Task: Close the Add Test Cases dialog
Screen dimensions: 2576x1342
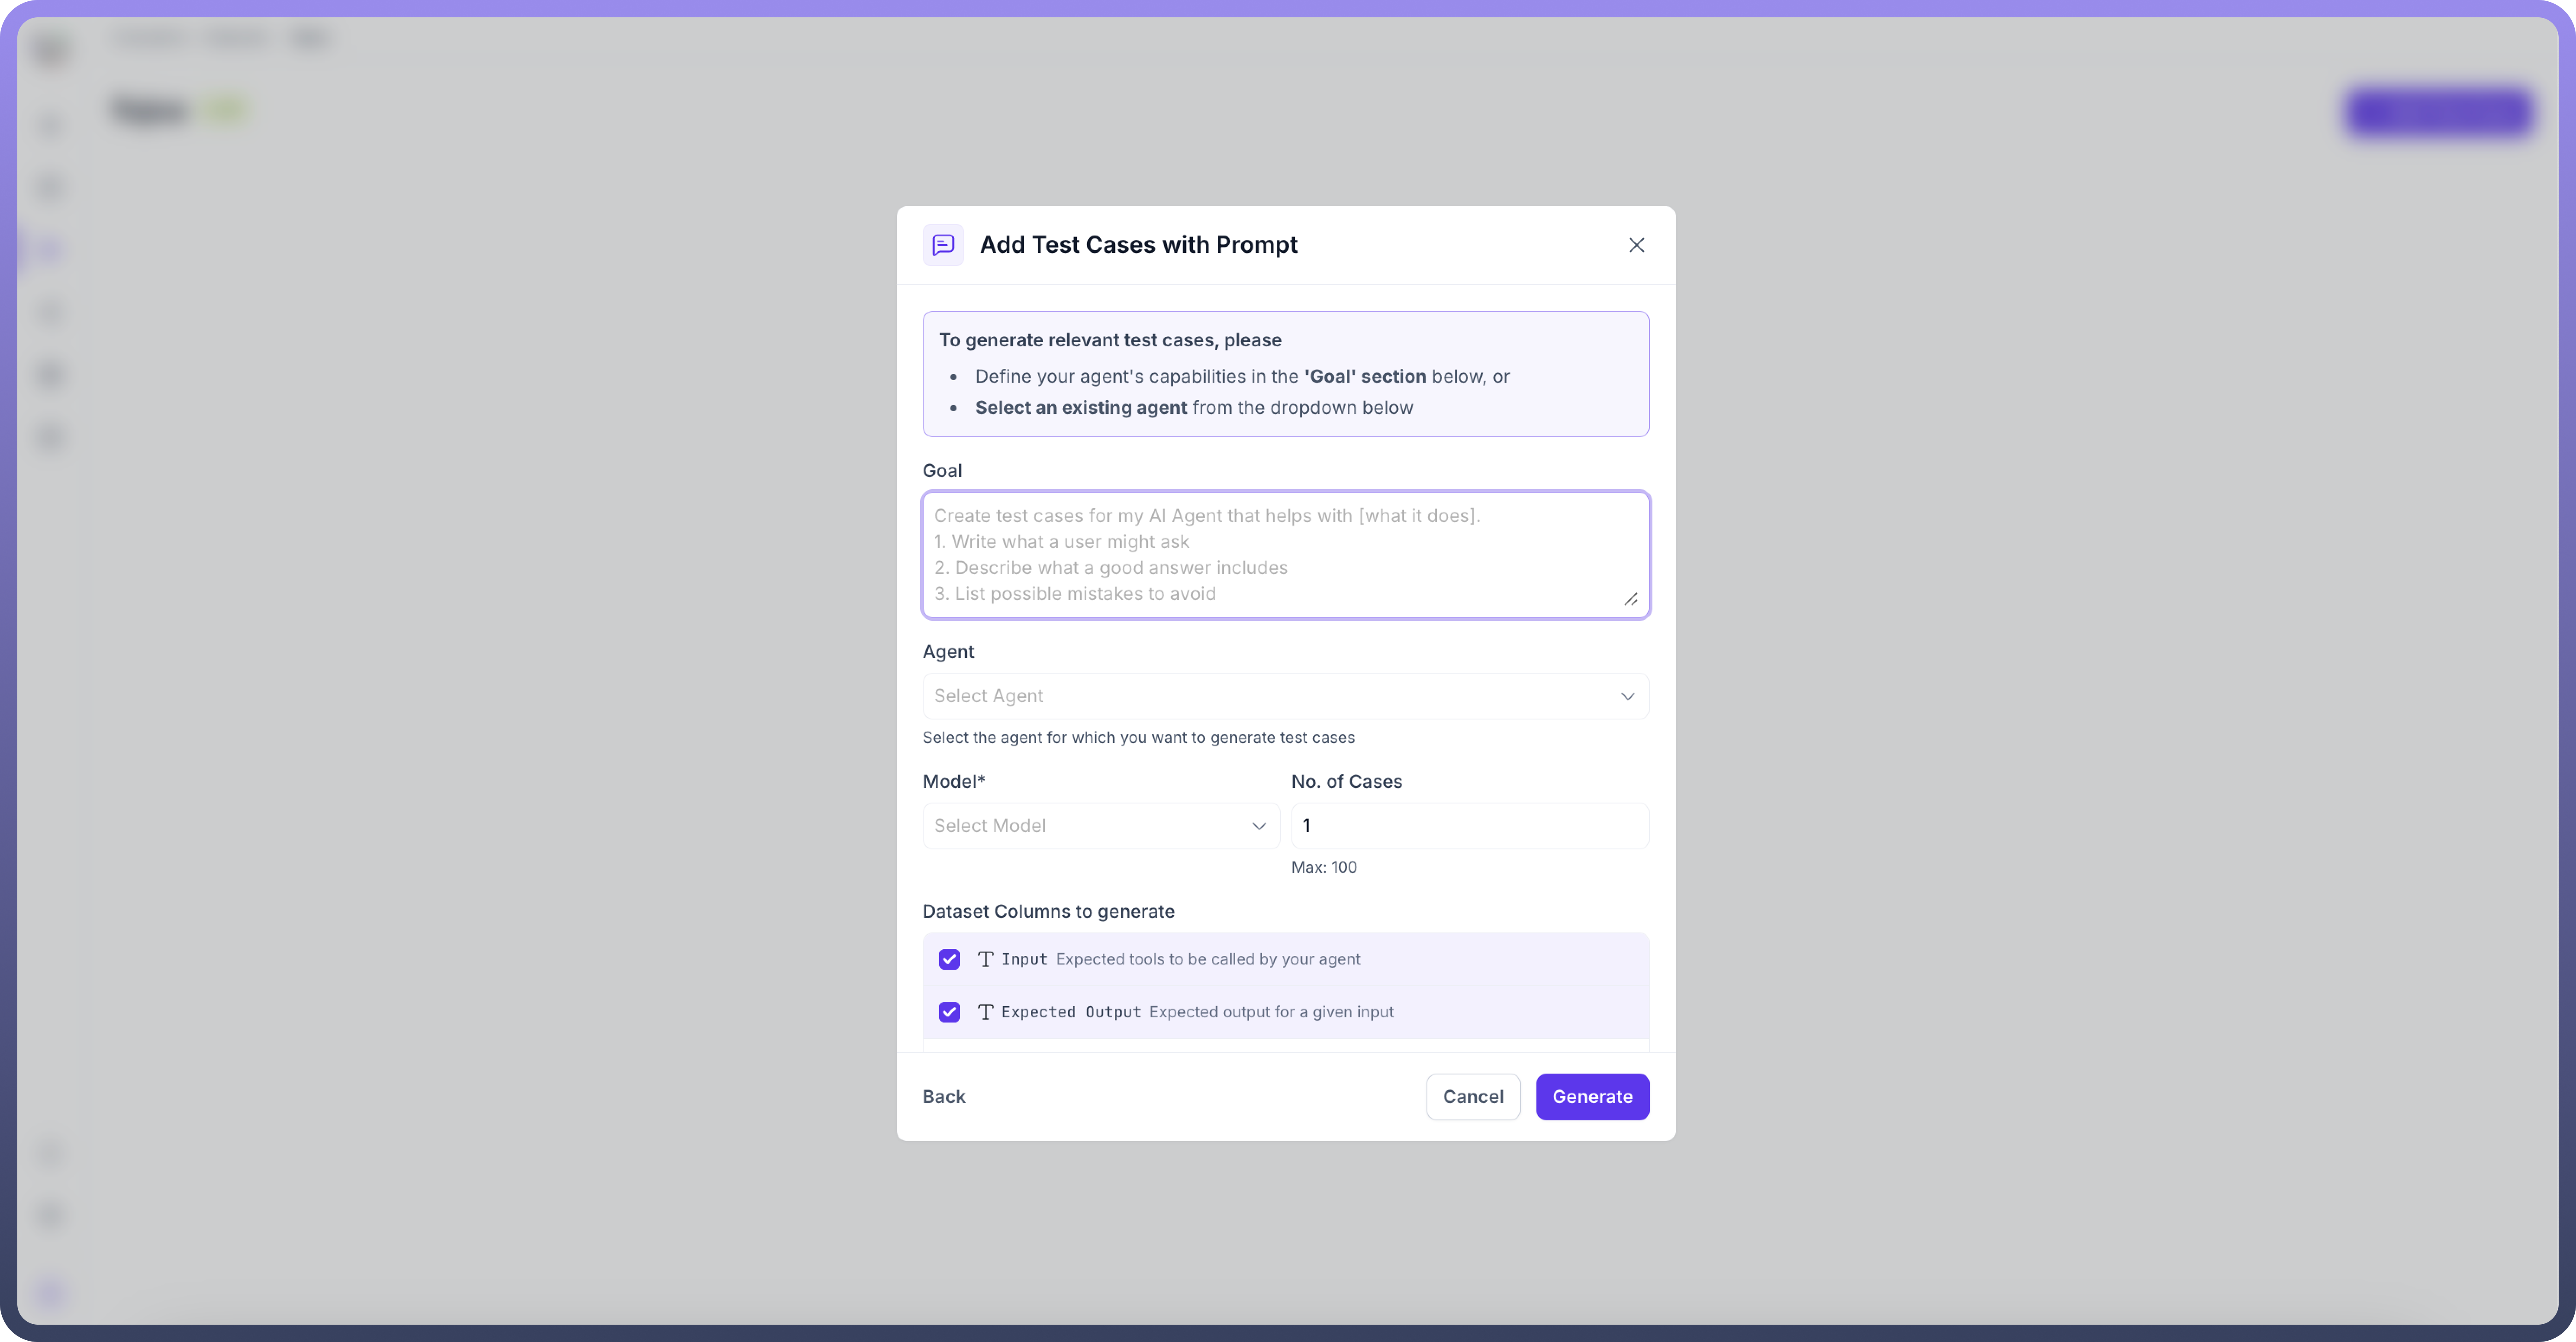Action: pyautogui.click(x=1636, y=245)
